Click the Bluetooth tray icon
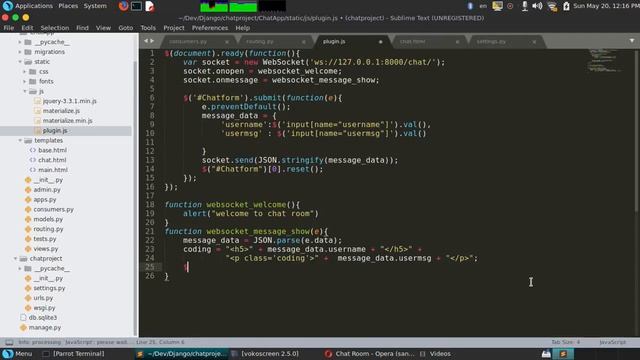The height and width of the screenshot is (360, 640). [470, 6]
